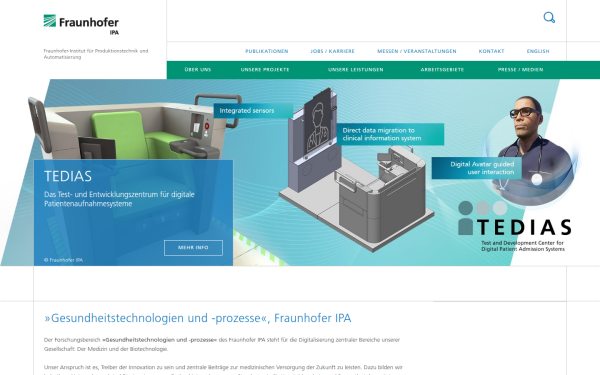The width and height of the screenshot is (600, 375).
Task: Open the search magnifier icon
Action: (x=549, y=18)
